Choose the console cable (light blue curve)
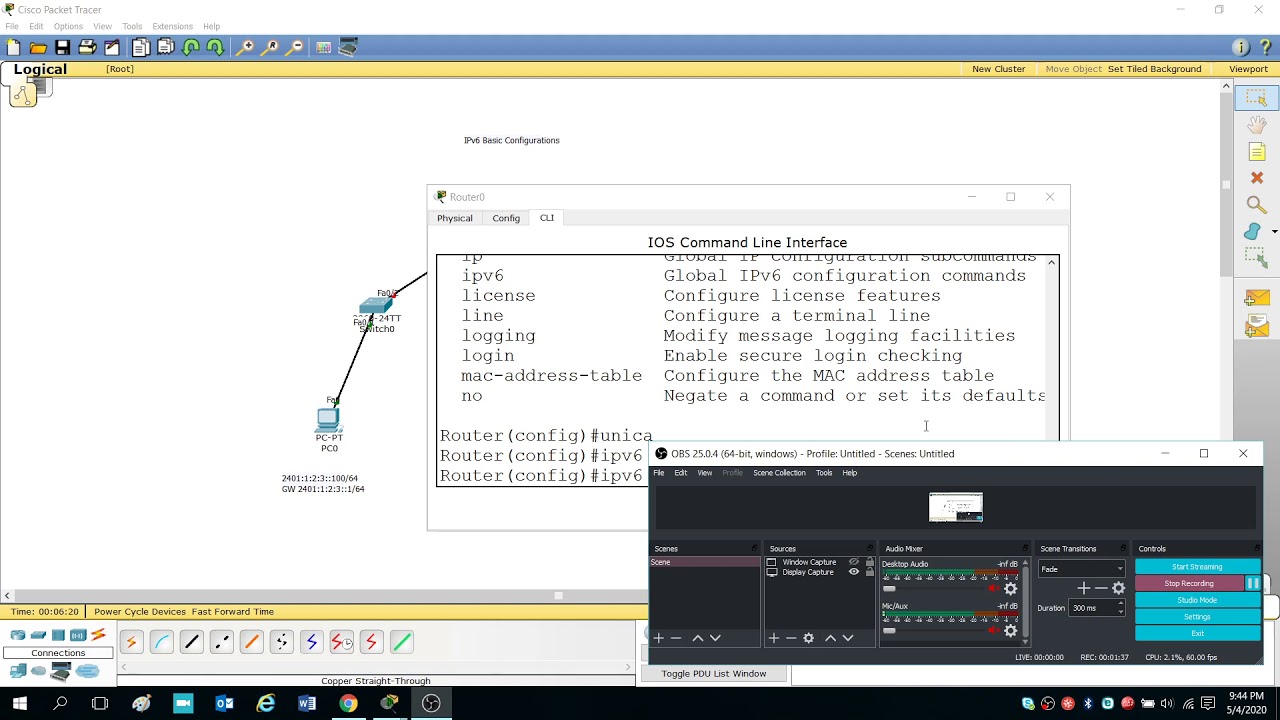 tap(161, 642)
